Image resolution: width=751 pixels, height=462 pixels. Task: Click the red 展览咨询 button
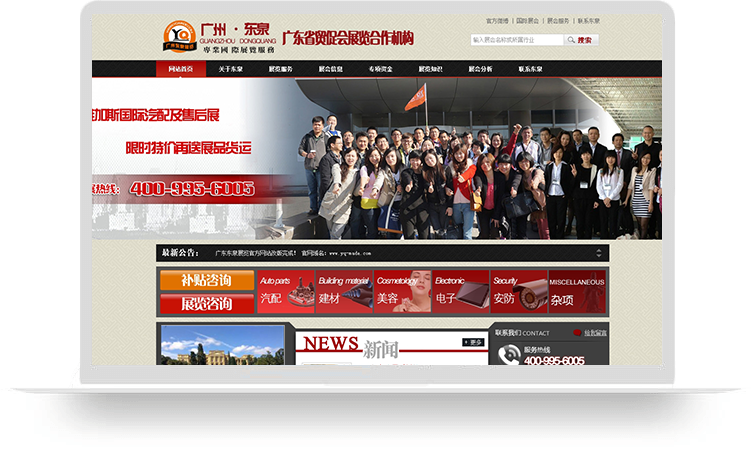[x=205, y=303]
